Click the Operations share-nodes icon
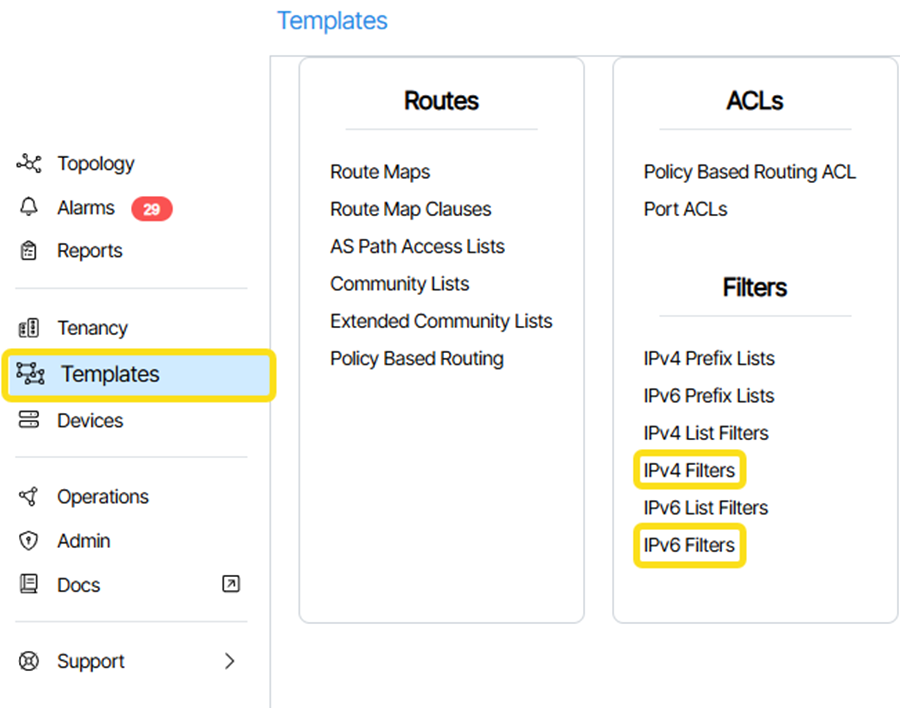 pyautogui.click(x=28, y=497)
